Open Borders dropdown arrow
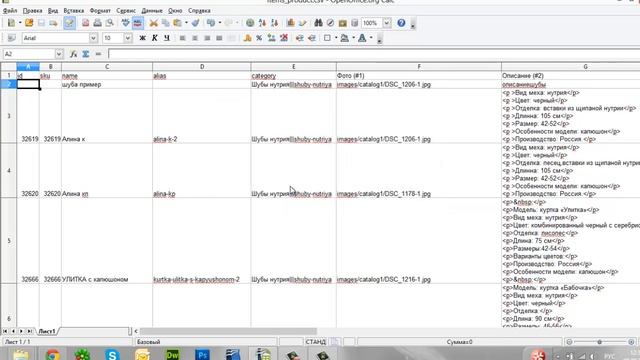 pyautogui.click(x=336, y=38)
